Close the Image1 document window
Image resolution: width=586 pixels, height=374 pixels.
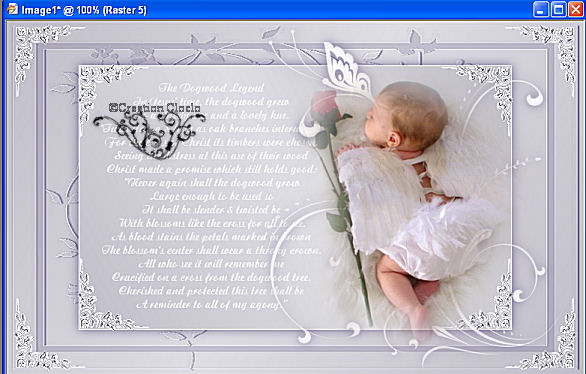[576, 9]
